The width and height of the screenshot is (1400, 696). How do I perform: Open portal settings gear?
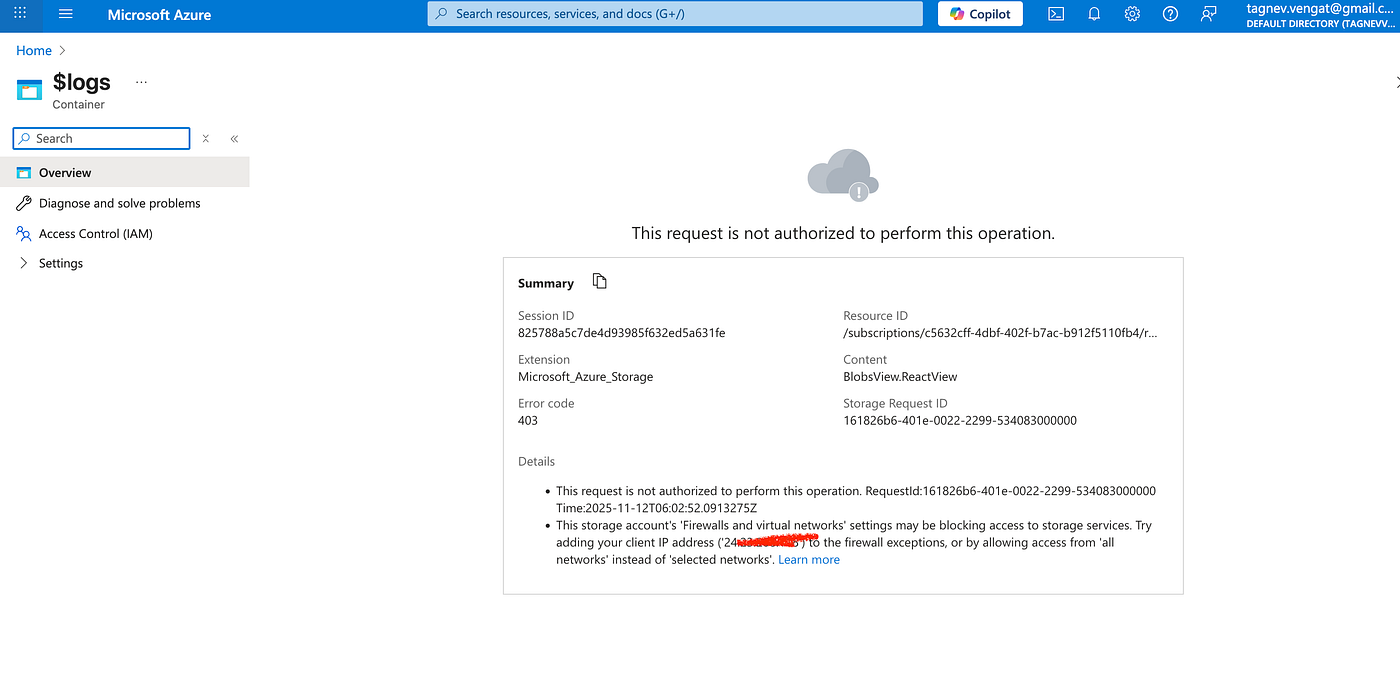(1132, 14)
